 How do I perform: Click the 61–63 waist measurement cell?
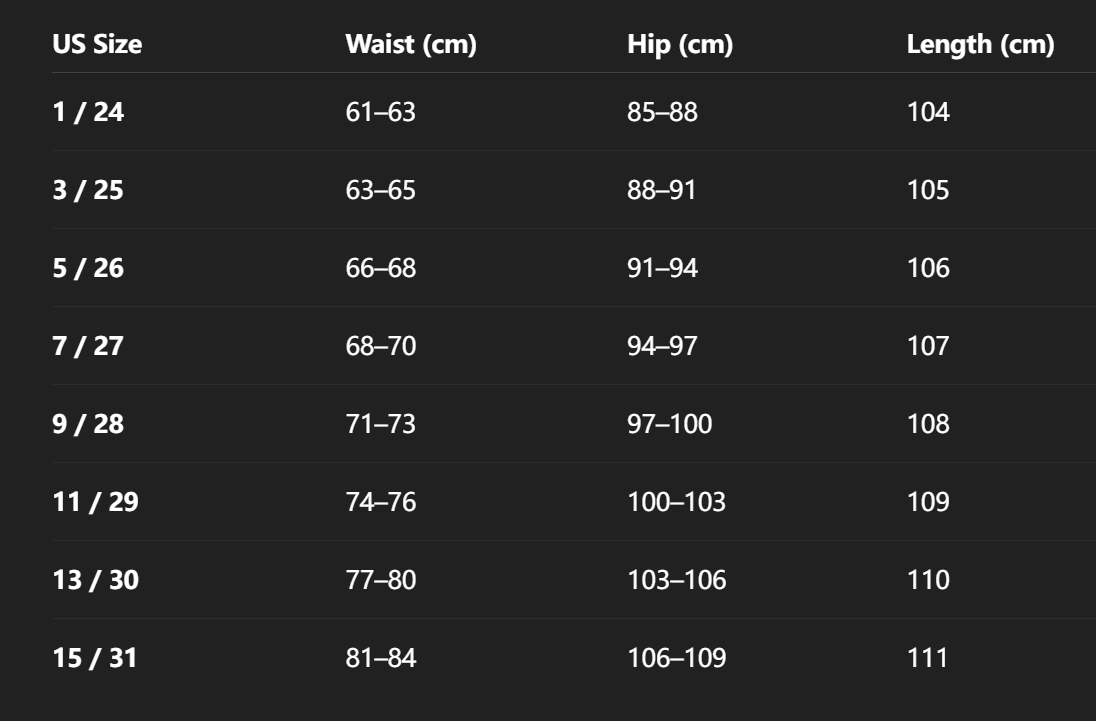(380, 112)
